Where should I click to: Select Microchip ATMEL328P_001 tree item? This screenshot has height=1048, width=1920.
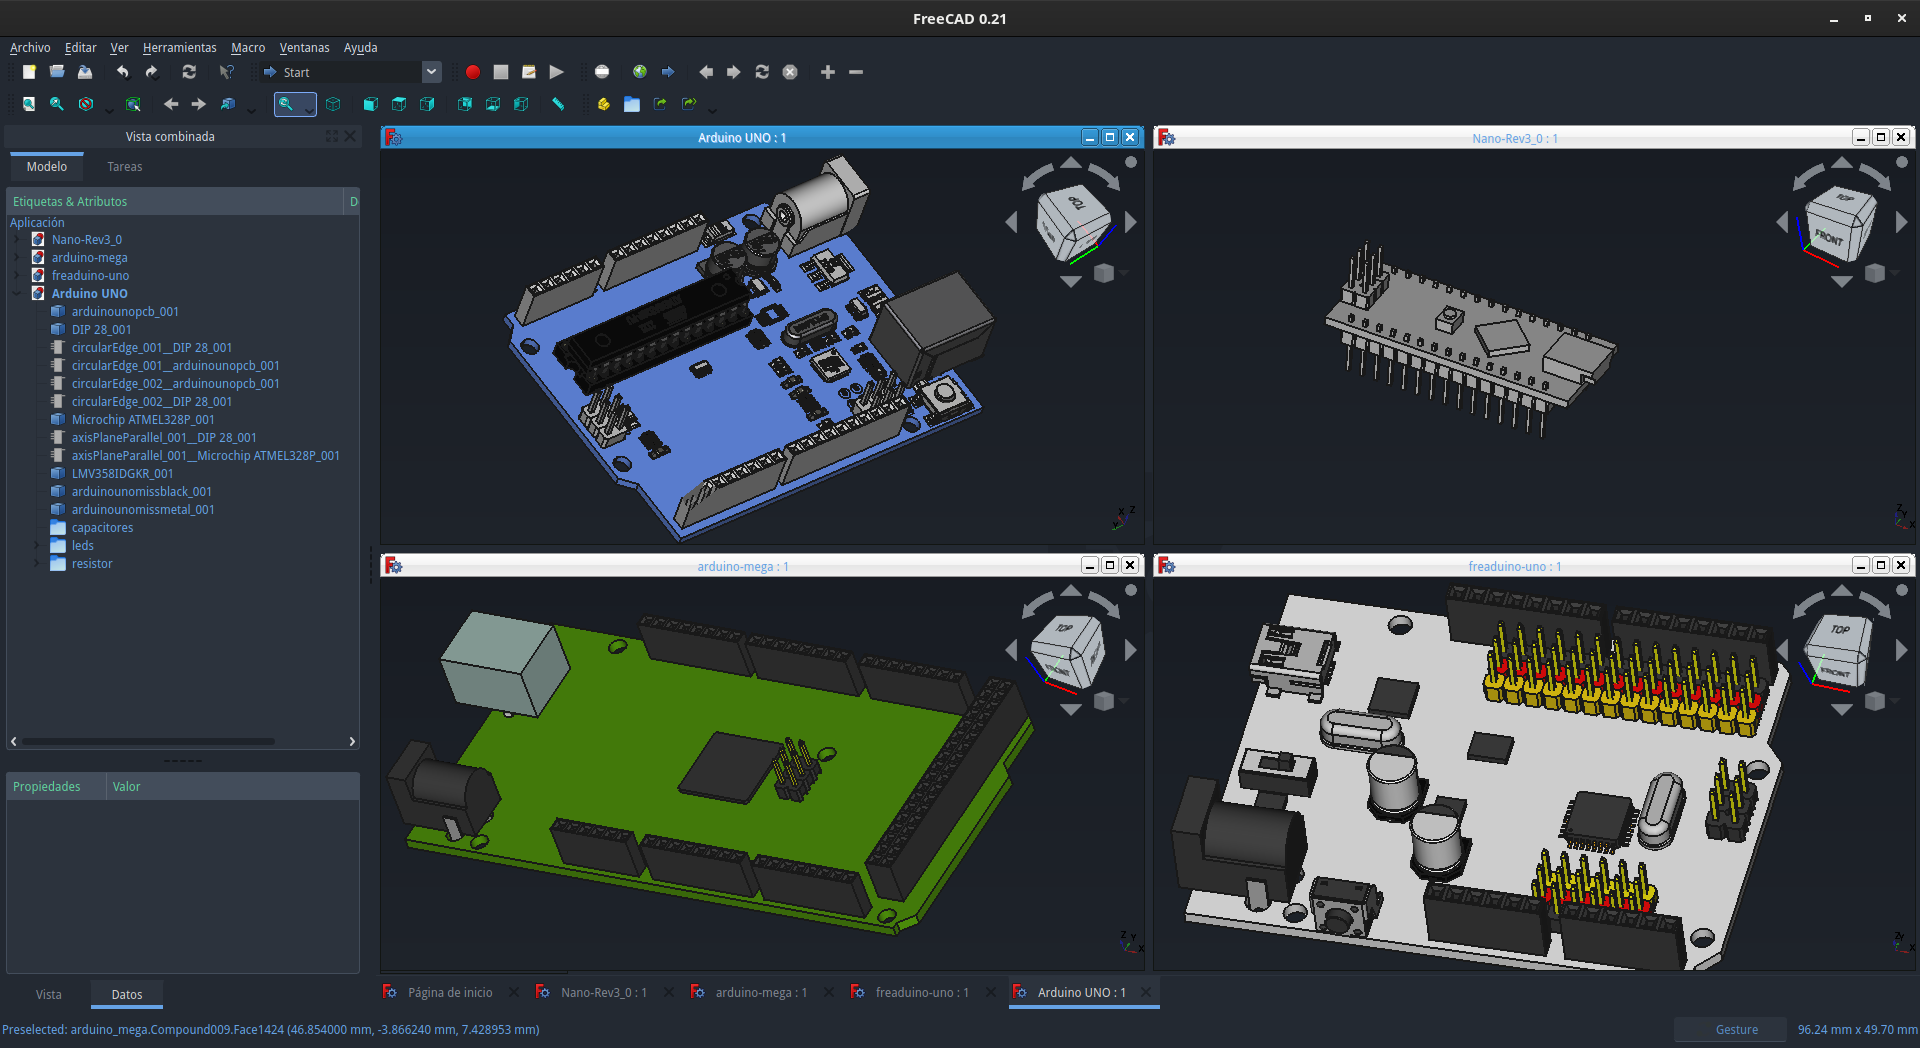pyautogui.click(x=143, y=420)
